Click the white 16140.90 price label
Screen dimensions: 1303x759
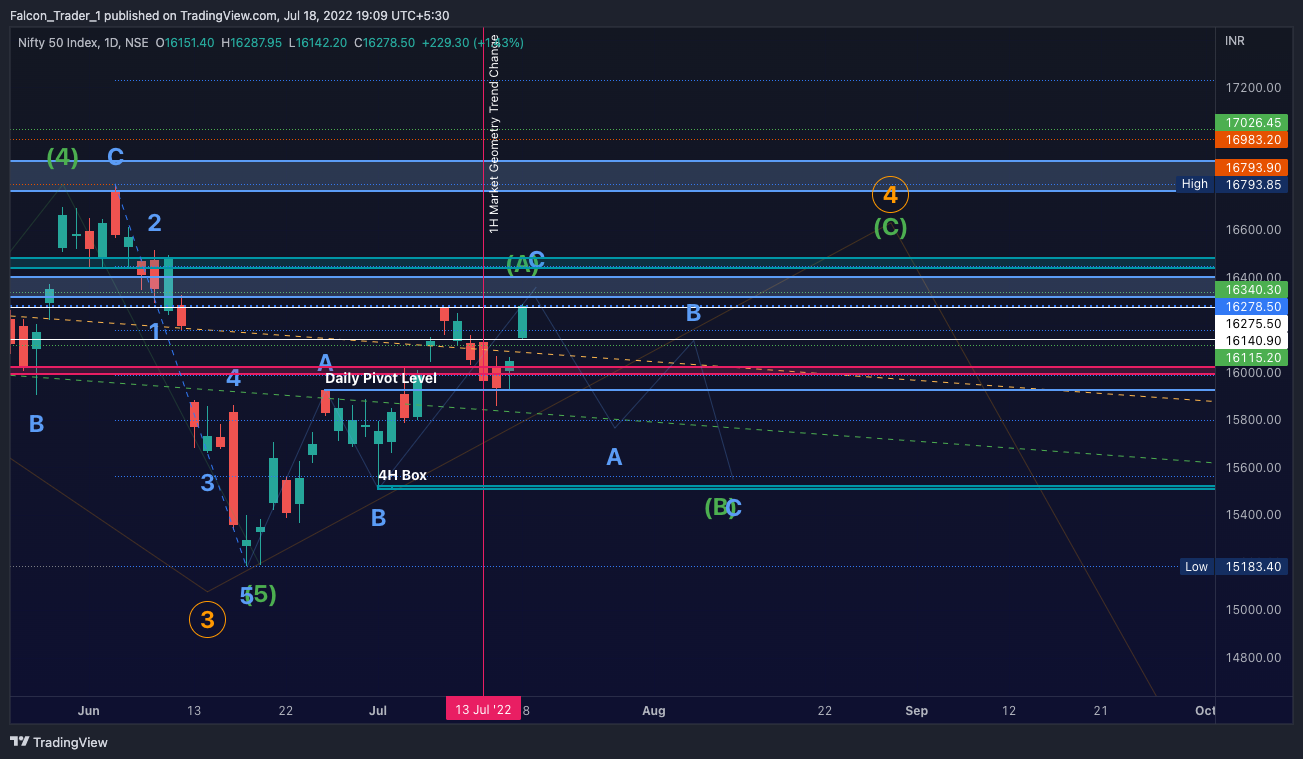1254,340
